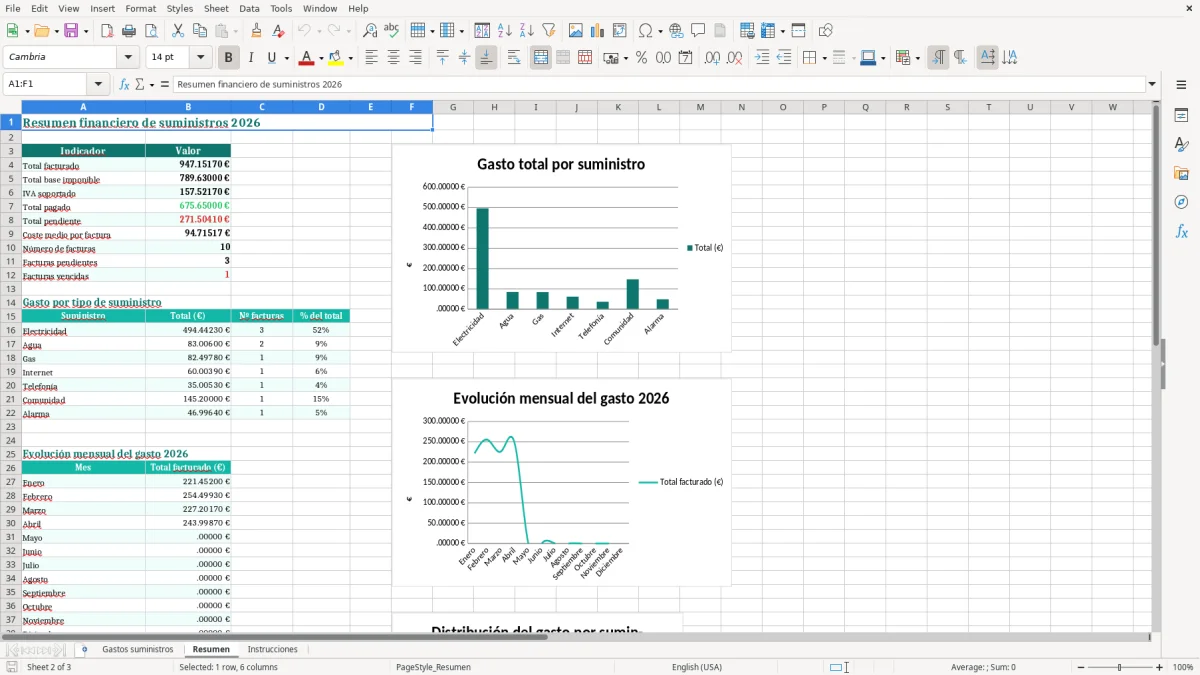
Task: Activate the Clone Formatting paintbrush
Action: point(256,31)
